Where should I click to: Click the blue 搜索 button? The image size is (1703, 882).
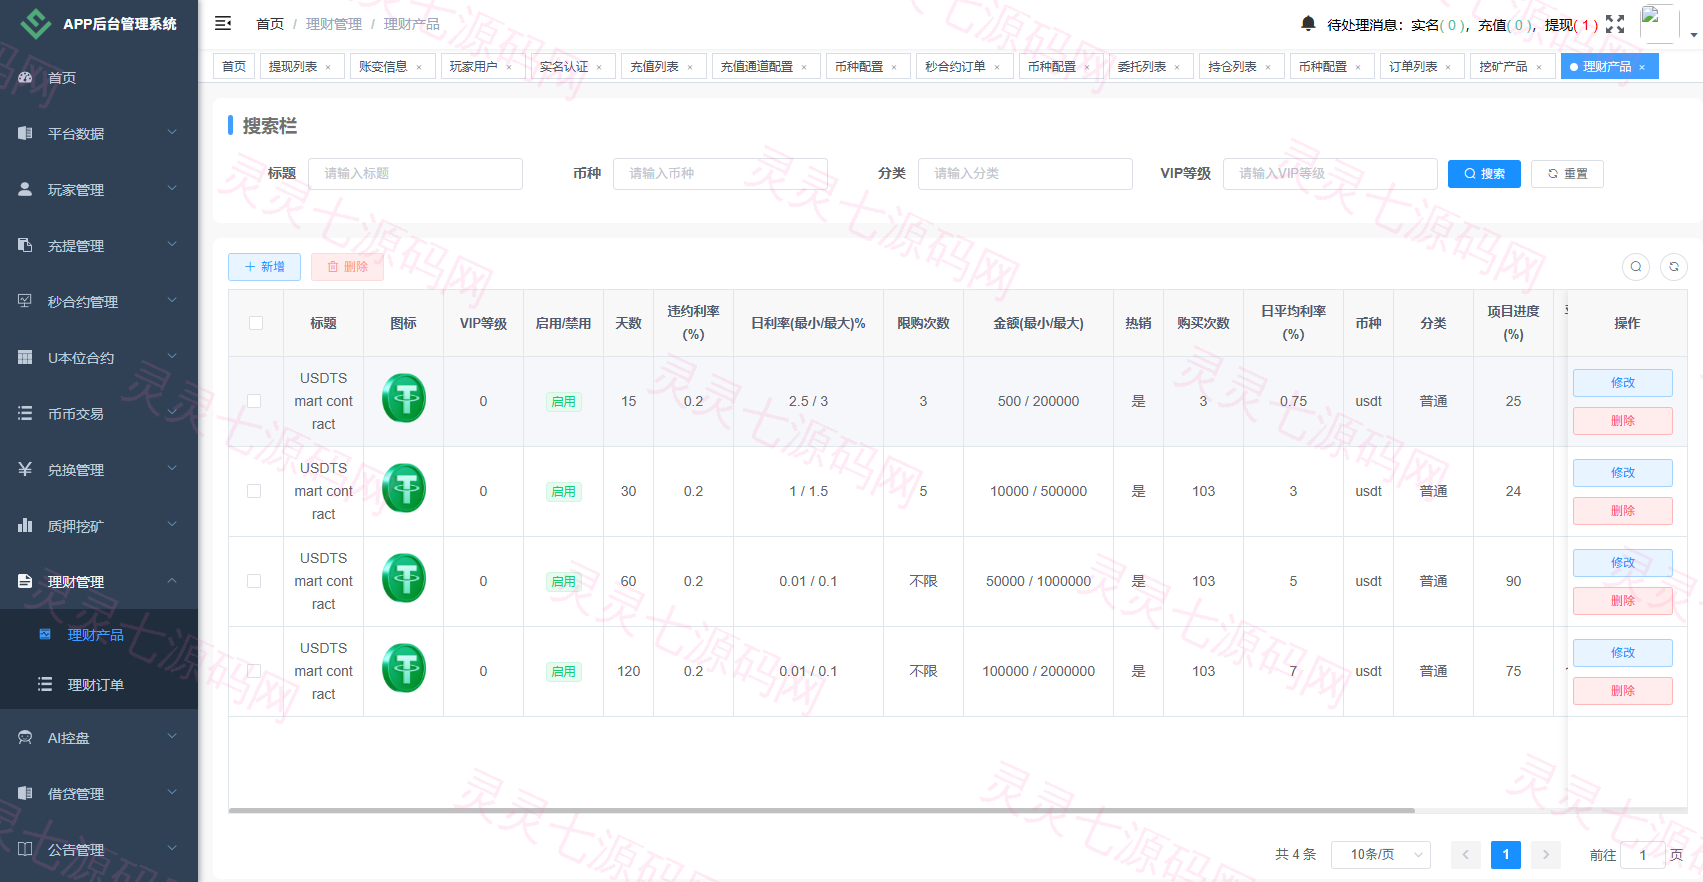pyautogui.click(x=1484, y=174)
